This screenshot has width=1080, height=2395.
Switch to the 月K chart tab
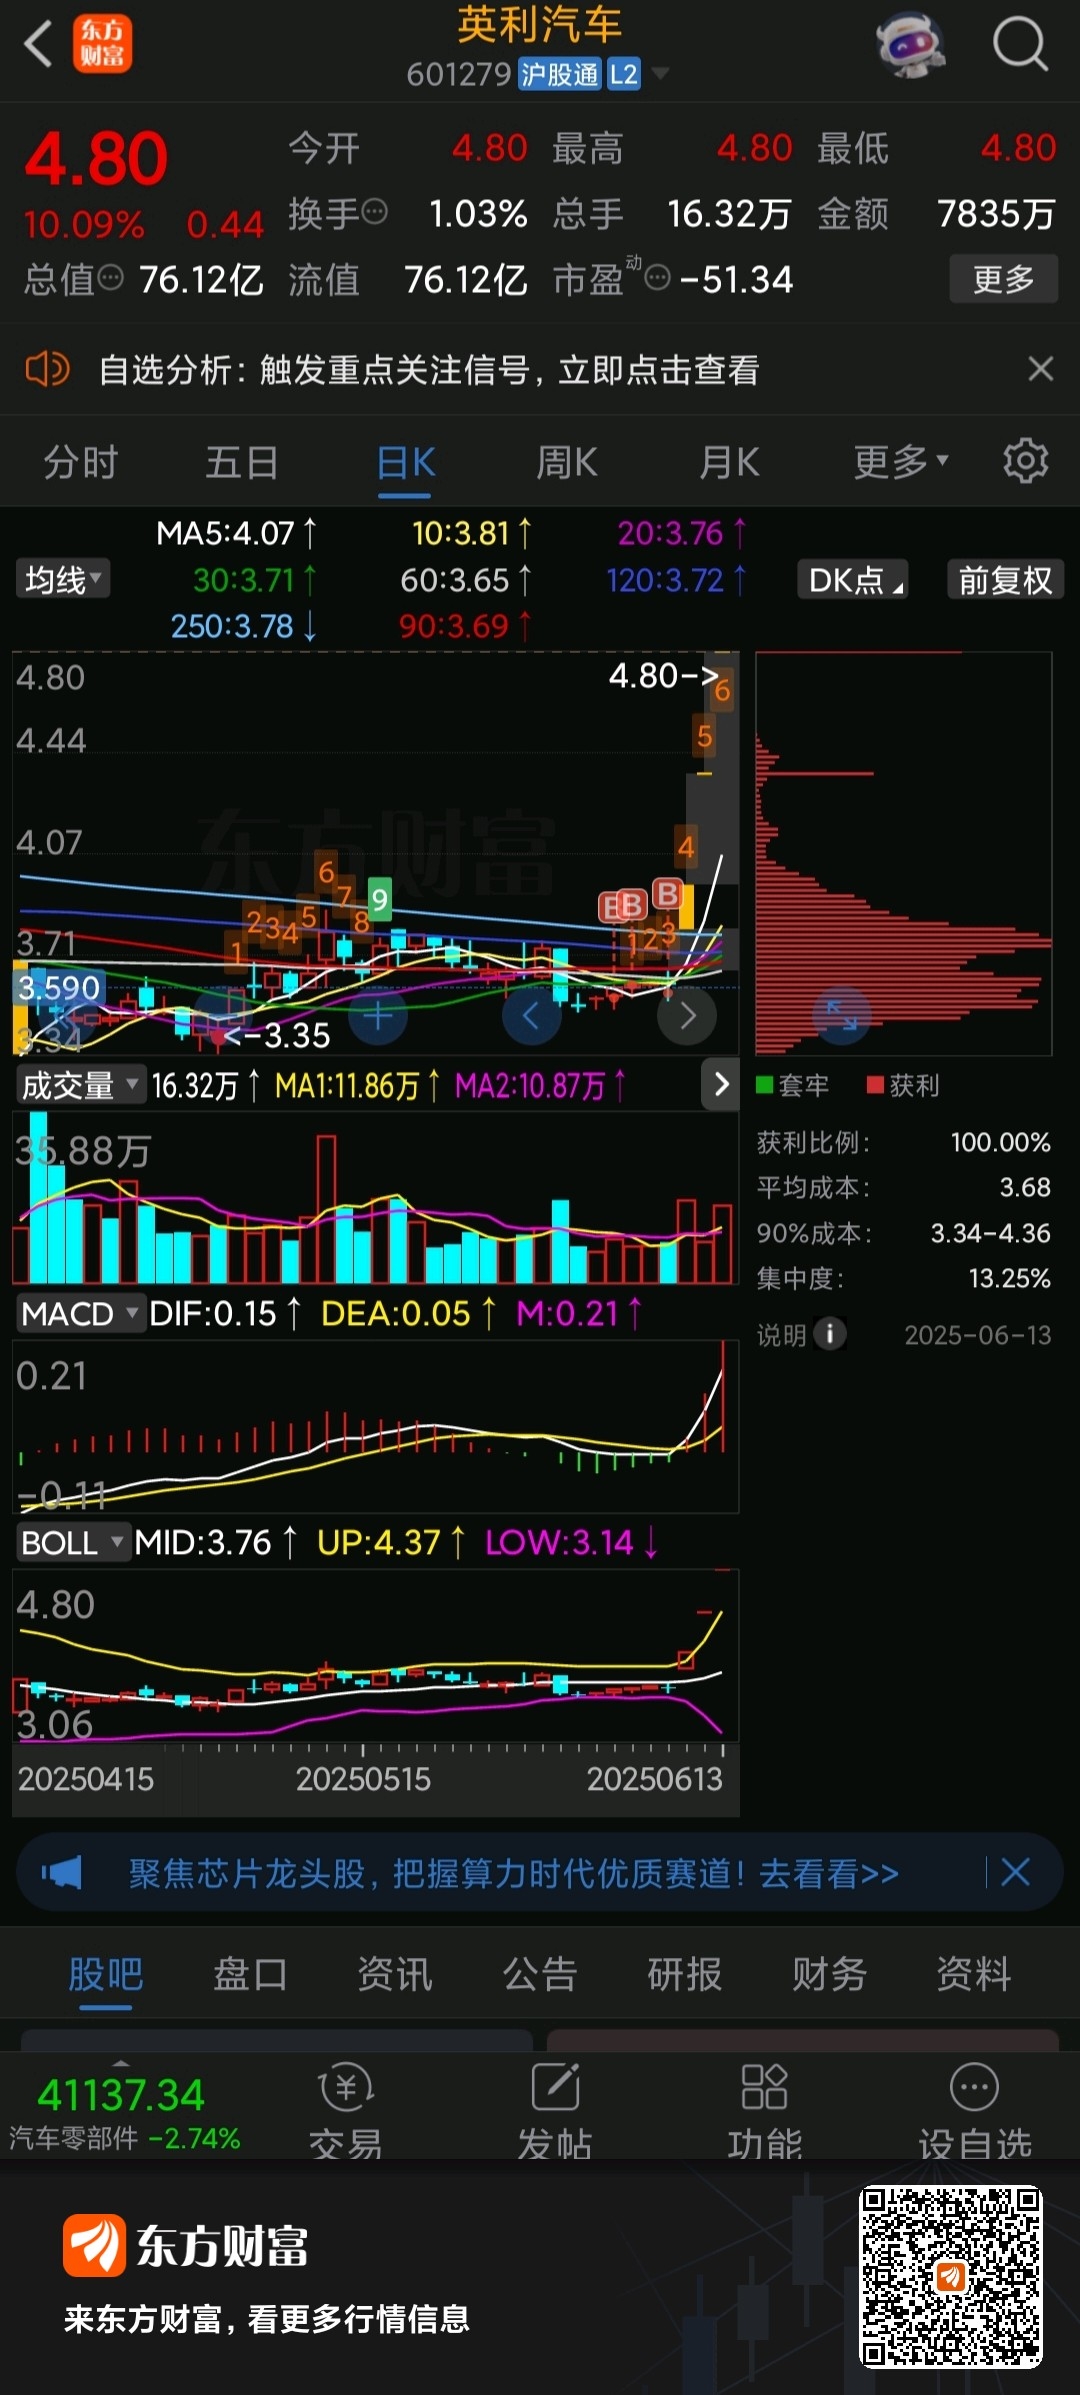[729, 463]
